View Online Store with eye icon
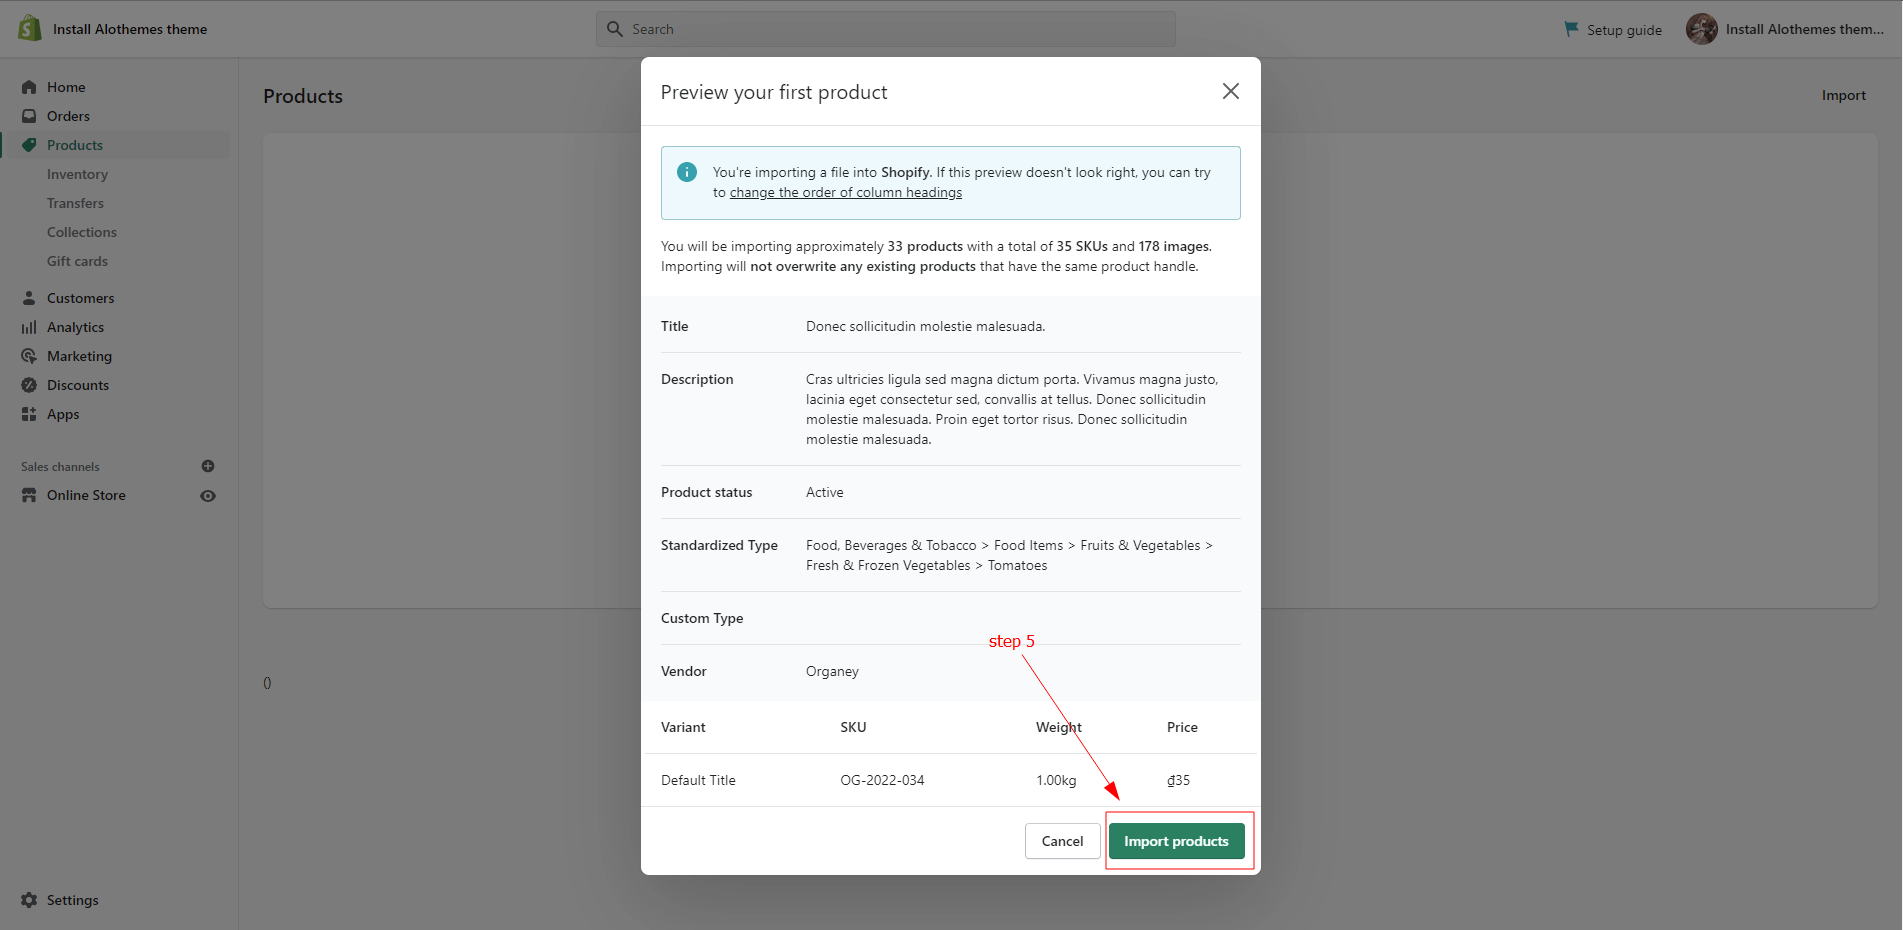Screen dimensions: 1903x930 point(208,496)
